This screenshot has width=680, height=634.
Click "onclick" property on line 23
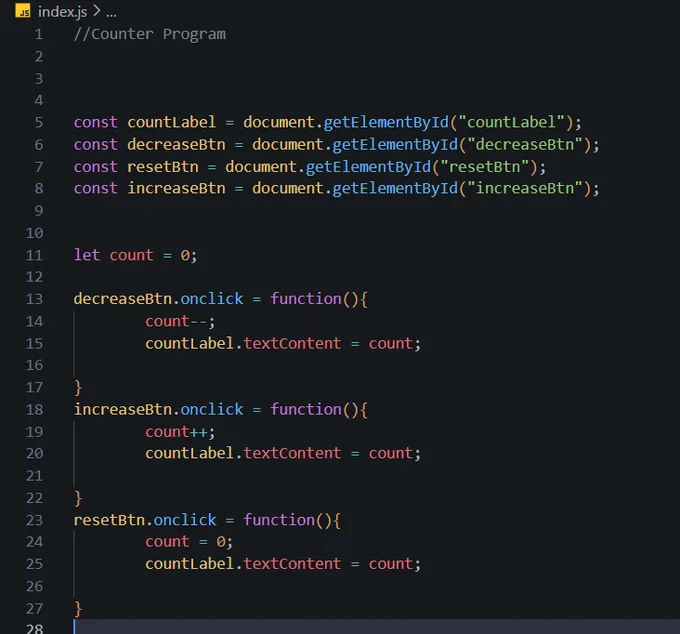pos(185,520)
